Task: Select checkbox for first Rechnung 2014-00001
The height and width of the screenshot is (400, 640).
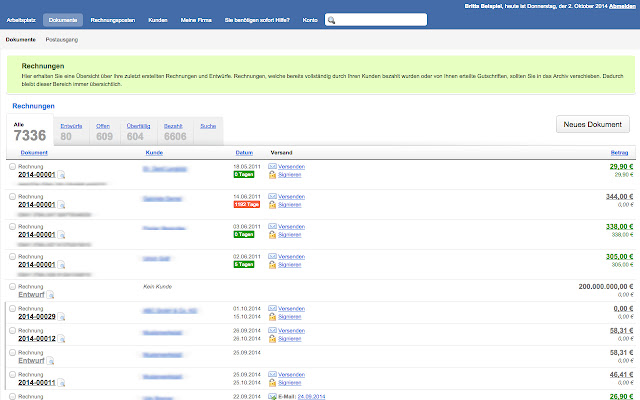Action: tap(12, 167)
